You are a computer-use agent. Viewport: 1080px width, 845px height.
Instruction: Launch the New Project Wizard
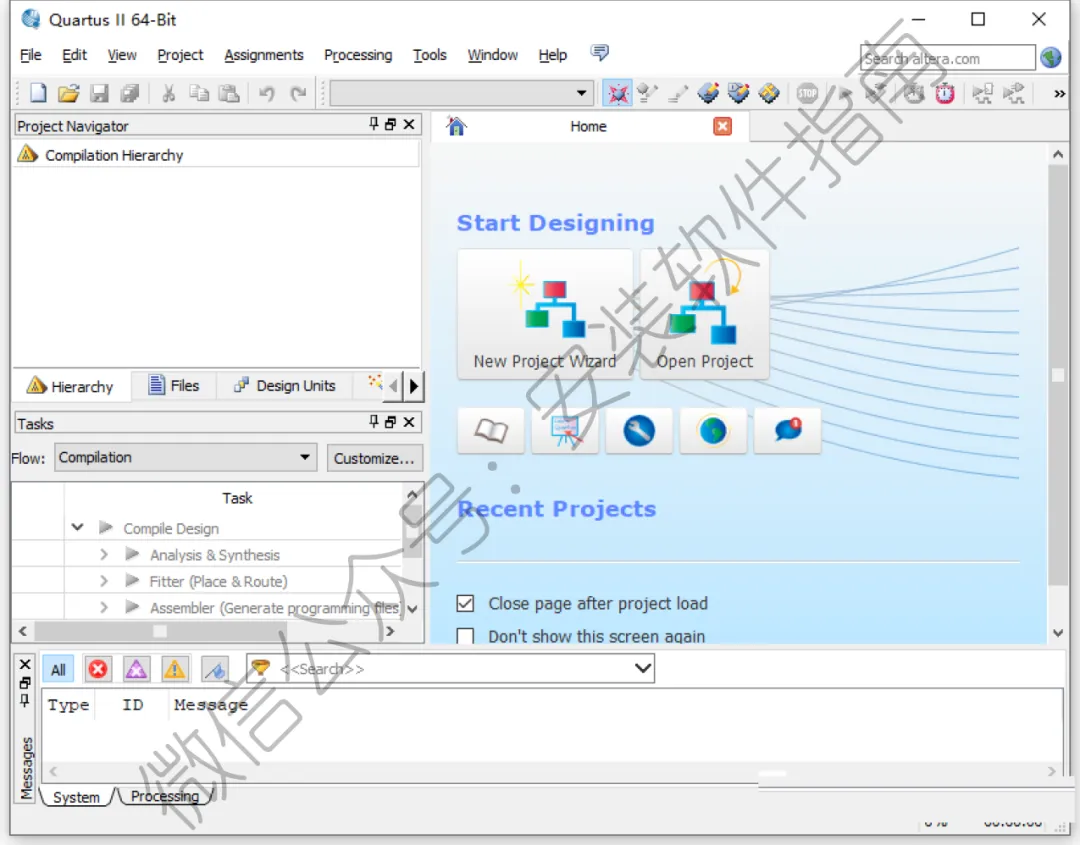[544, 313]
